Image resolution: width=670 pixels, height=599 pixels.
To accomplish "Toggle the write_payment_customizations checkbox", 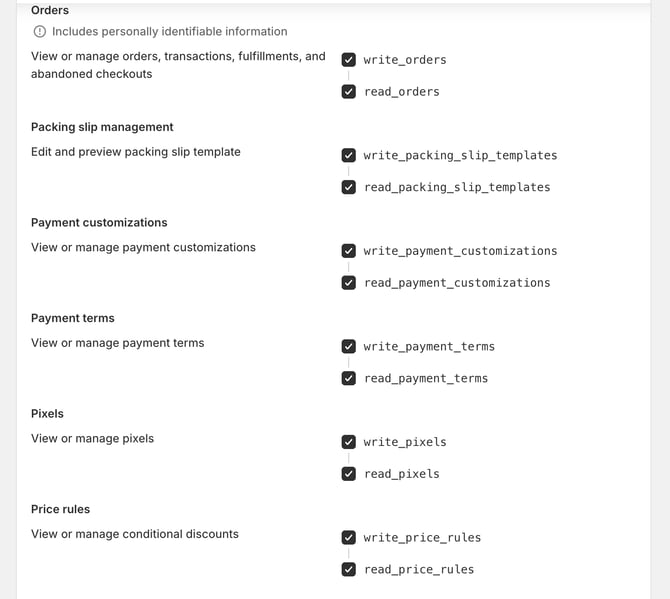I will click(x=348, y=251).
